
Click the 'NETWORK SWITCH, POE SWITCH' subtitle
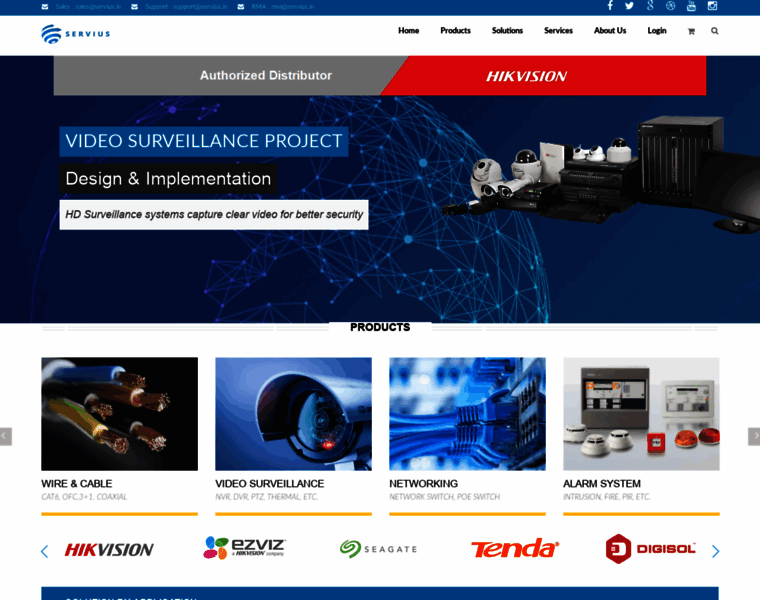tap(444, 497)
